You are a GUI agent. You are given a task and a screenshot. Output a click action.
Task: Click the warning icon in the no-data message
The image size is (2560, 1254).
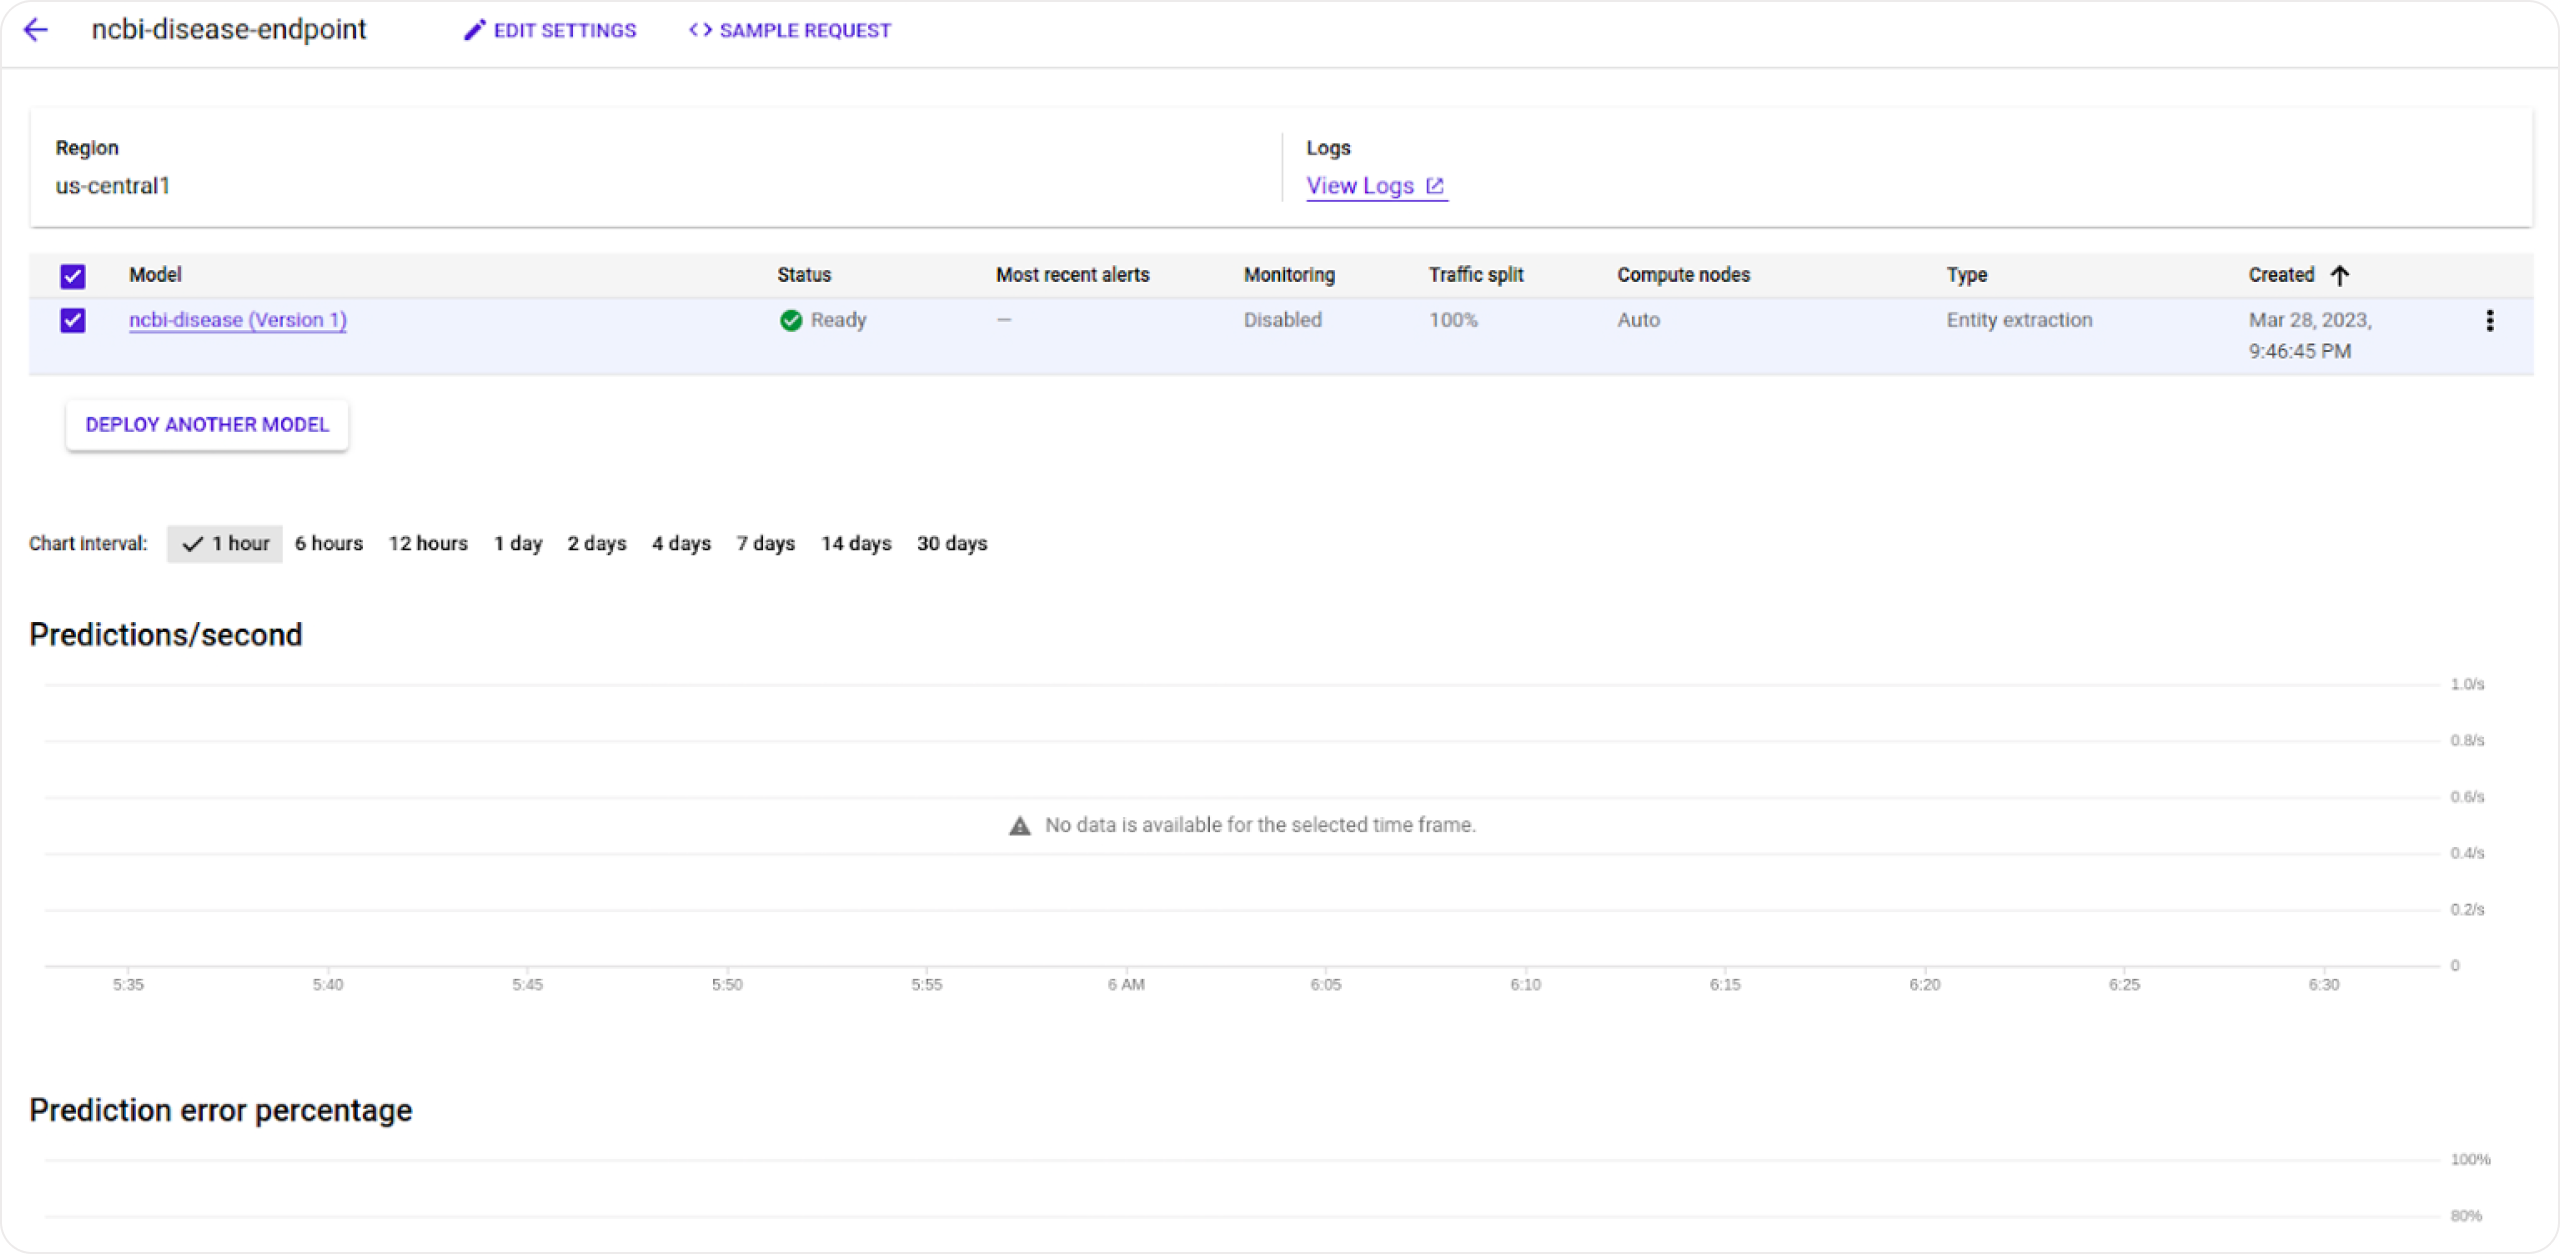click(x=1019, y=825)
